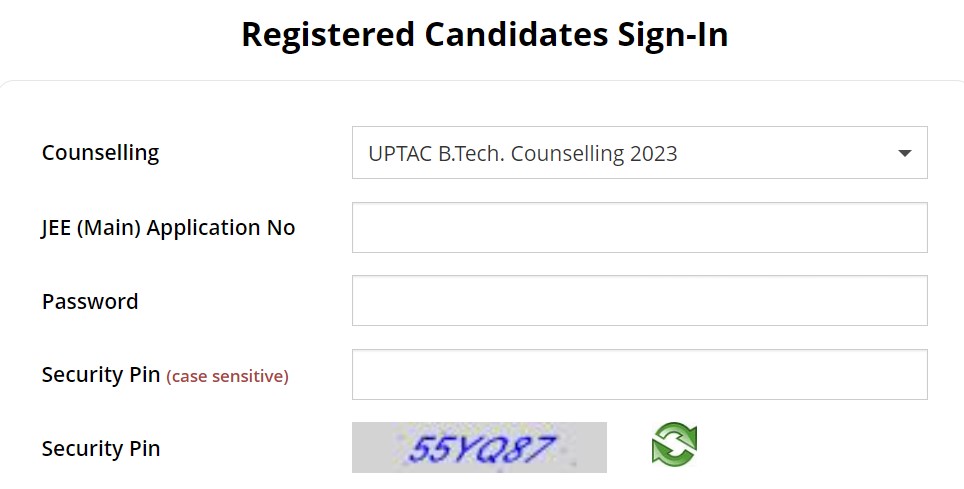
Task: Focus the JEE (Main) Application No field
Action: (x=639, y=227)
